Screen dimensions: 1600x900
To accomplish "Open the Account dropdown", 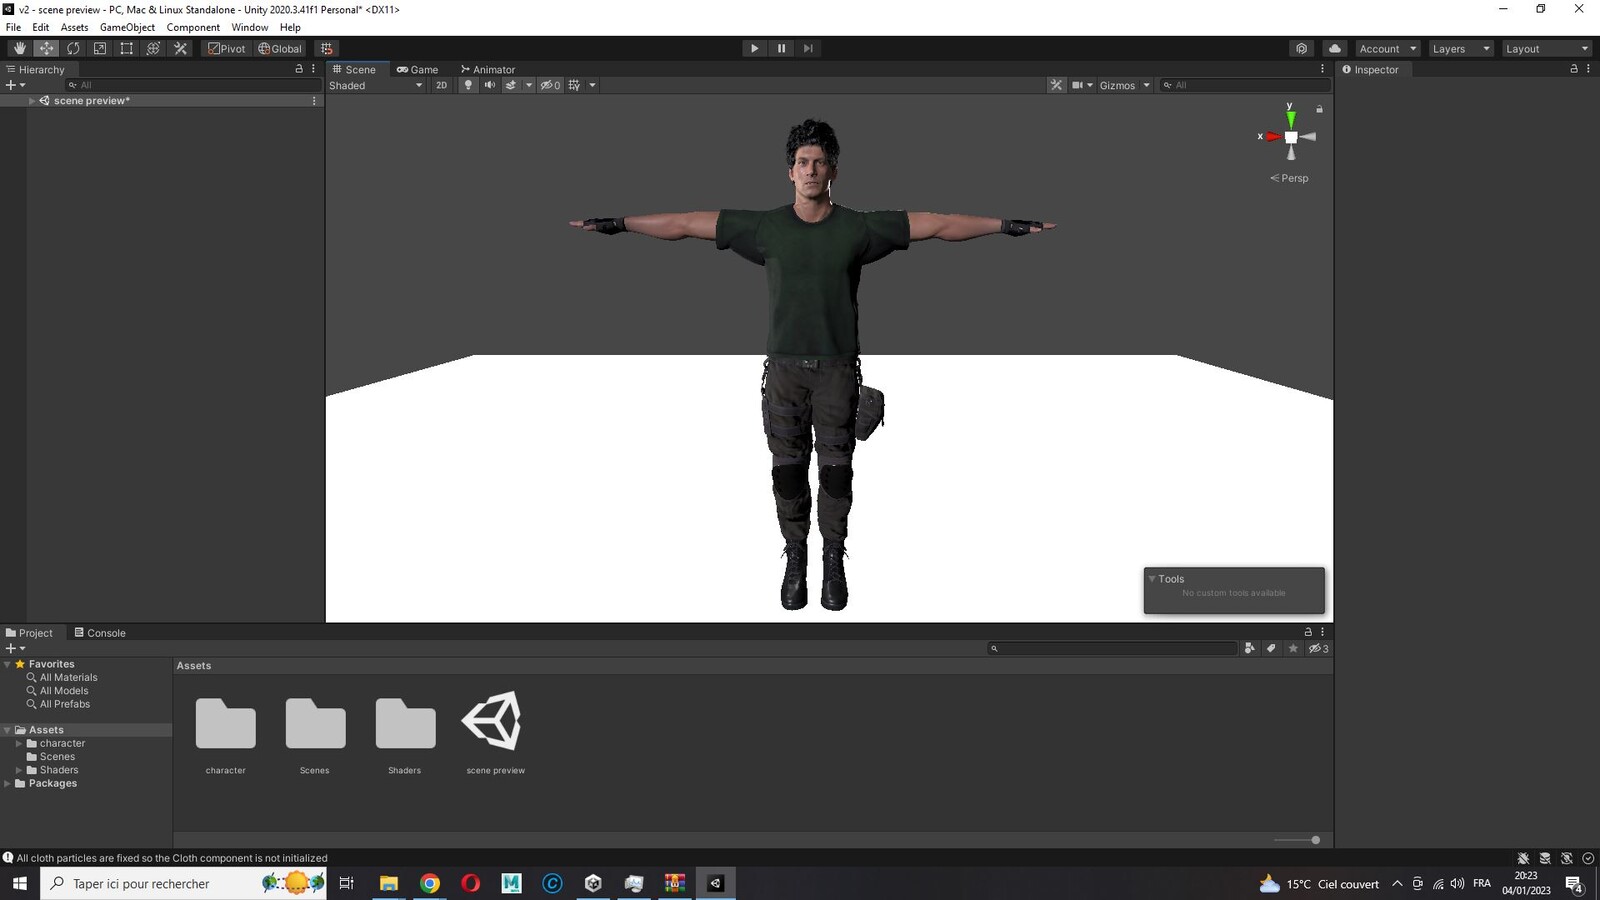I will (1388, 48).
